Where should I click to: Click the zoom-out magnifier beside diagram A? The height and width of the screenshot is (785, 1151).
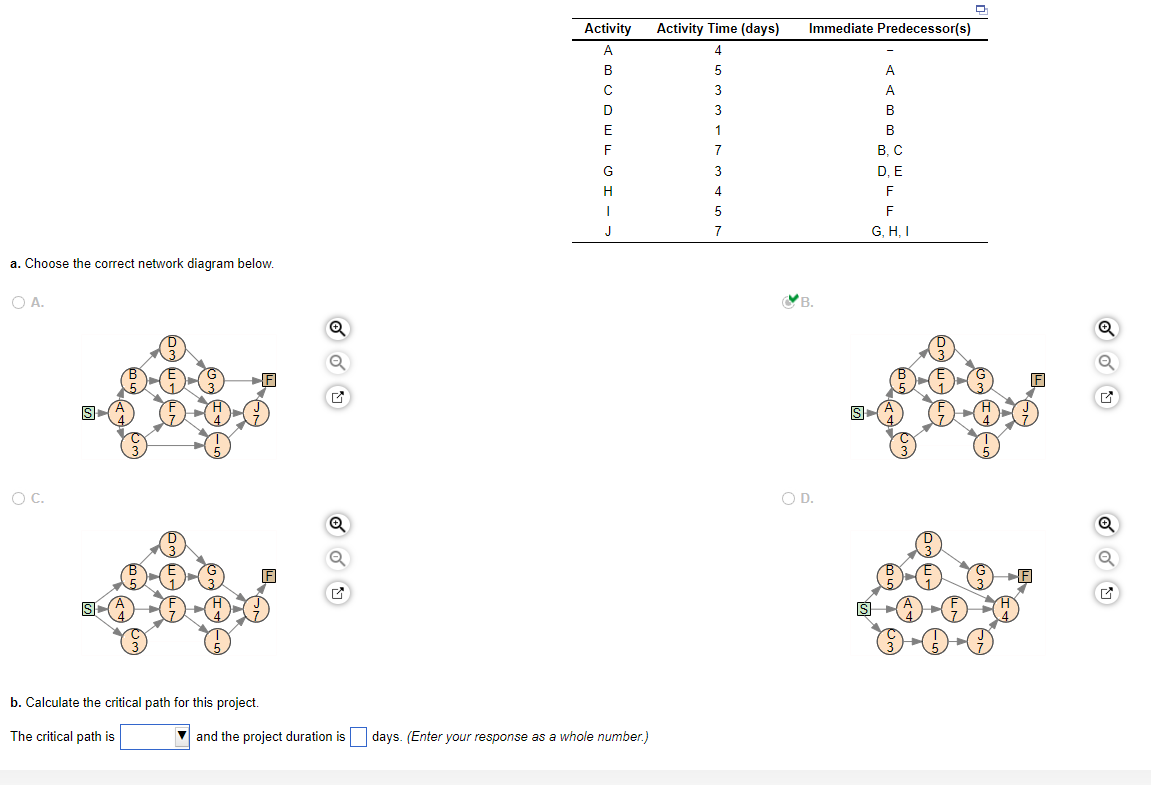[337, 362]
